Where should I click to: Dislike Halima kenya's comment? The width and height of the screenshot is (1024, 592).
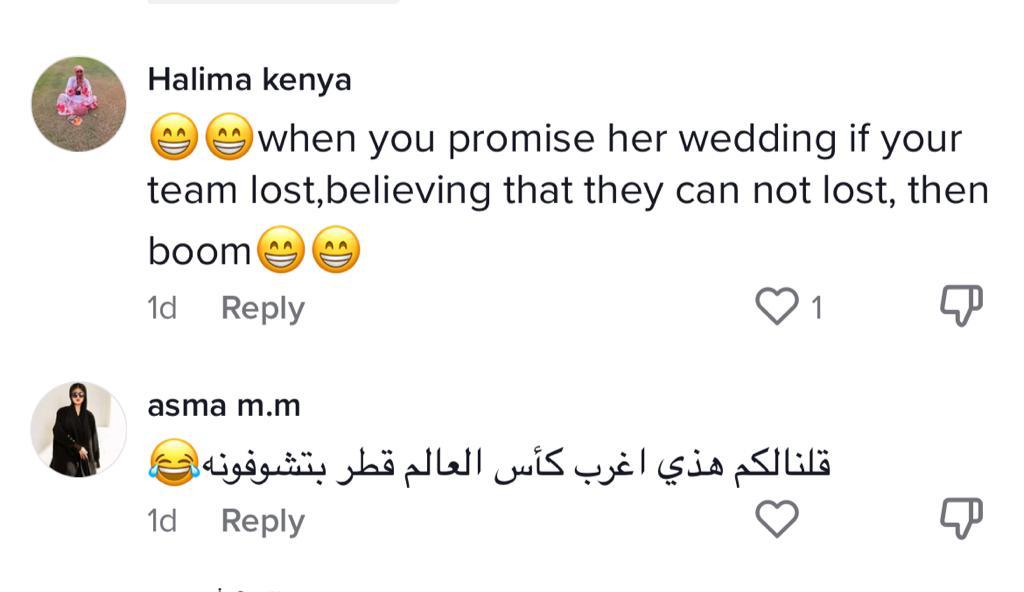(962, 306)
